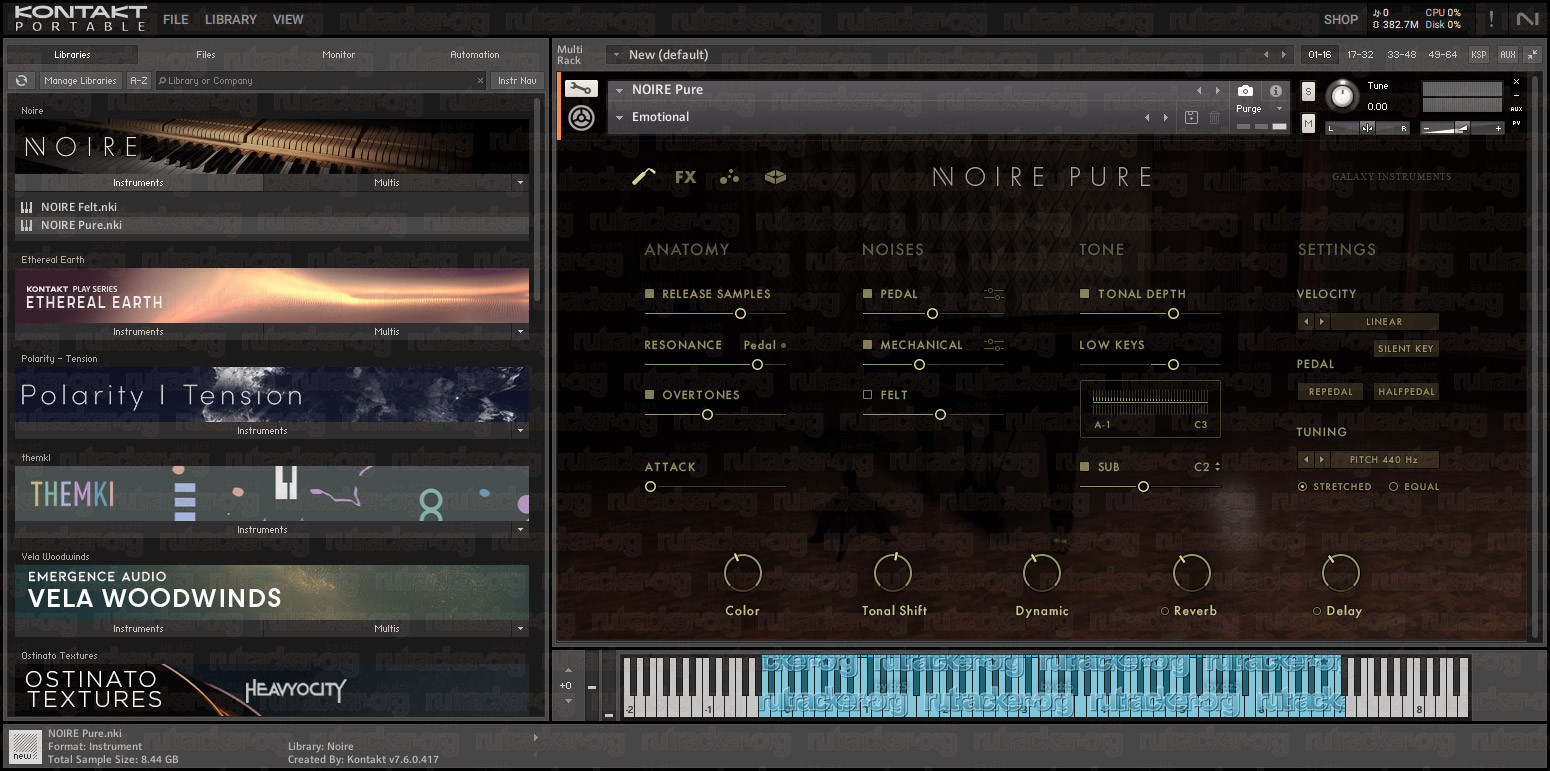This screenshot has height=771, width=1550.
Task: Switch to the Monitor tab
Action: 339,55
